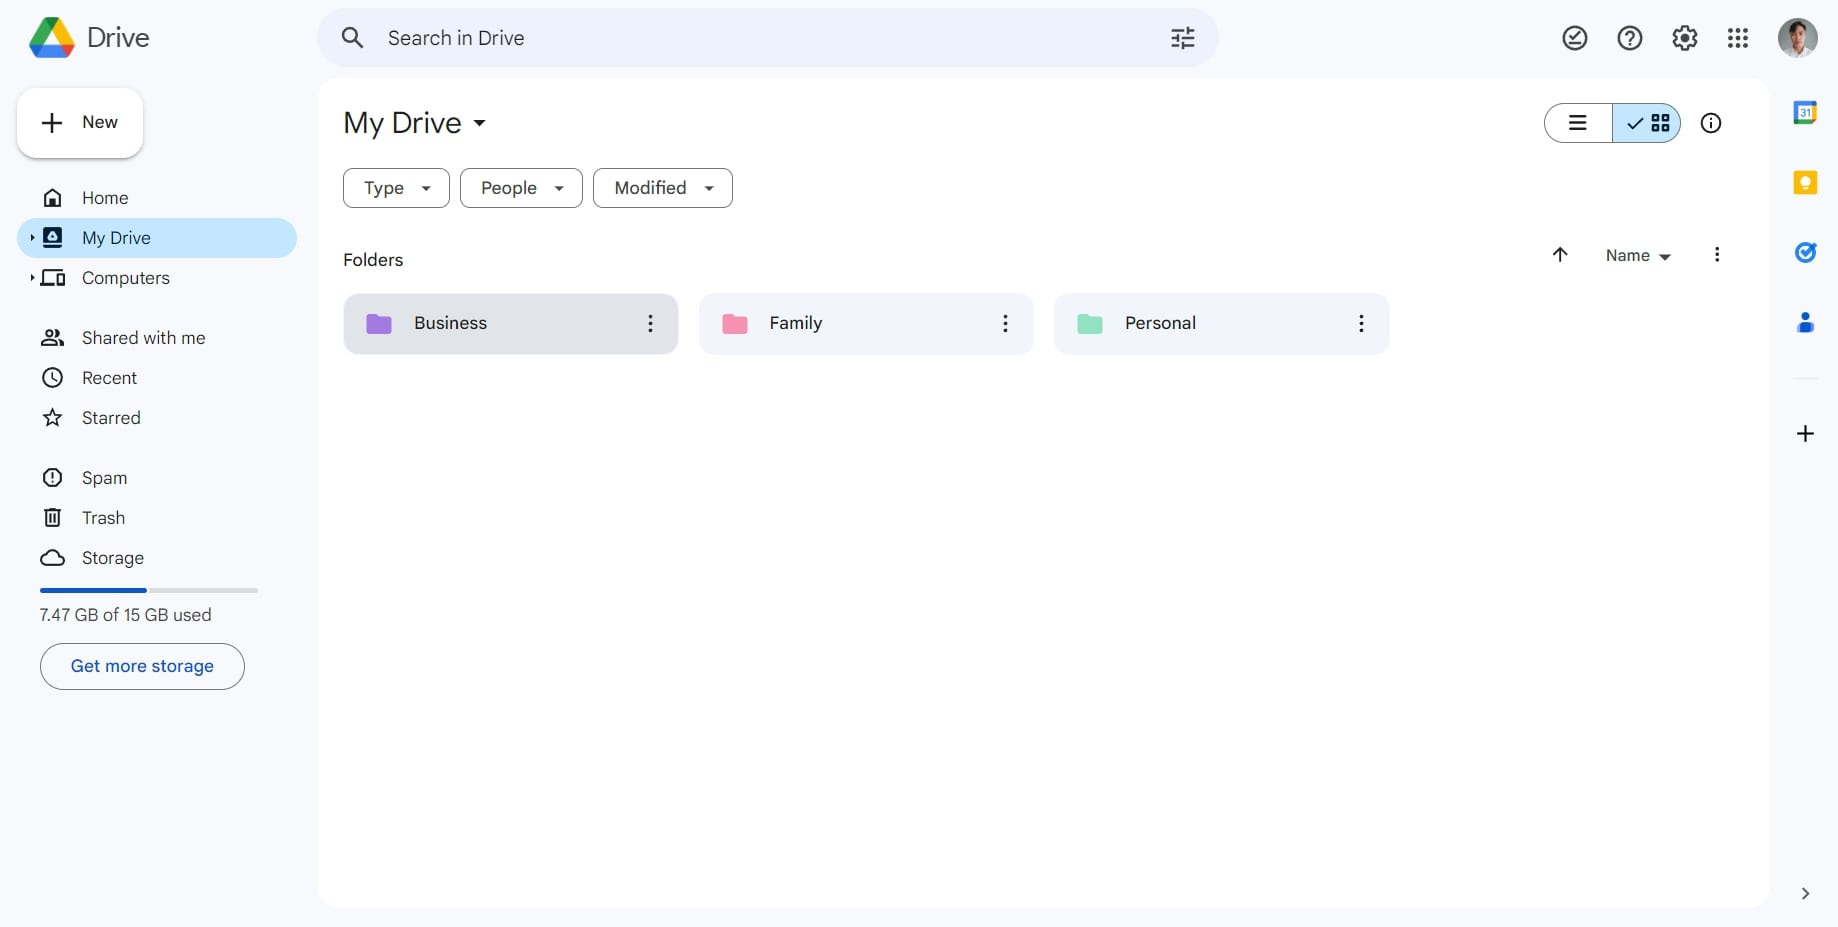Viewport: 1838px width, 927px height.
Task: Open Spam in the sidebar
Action: coord(157,478)
